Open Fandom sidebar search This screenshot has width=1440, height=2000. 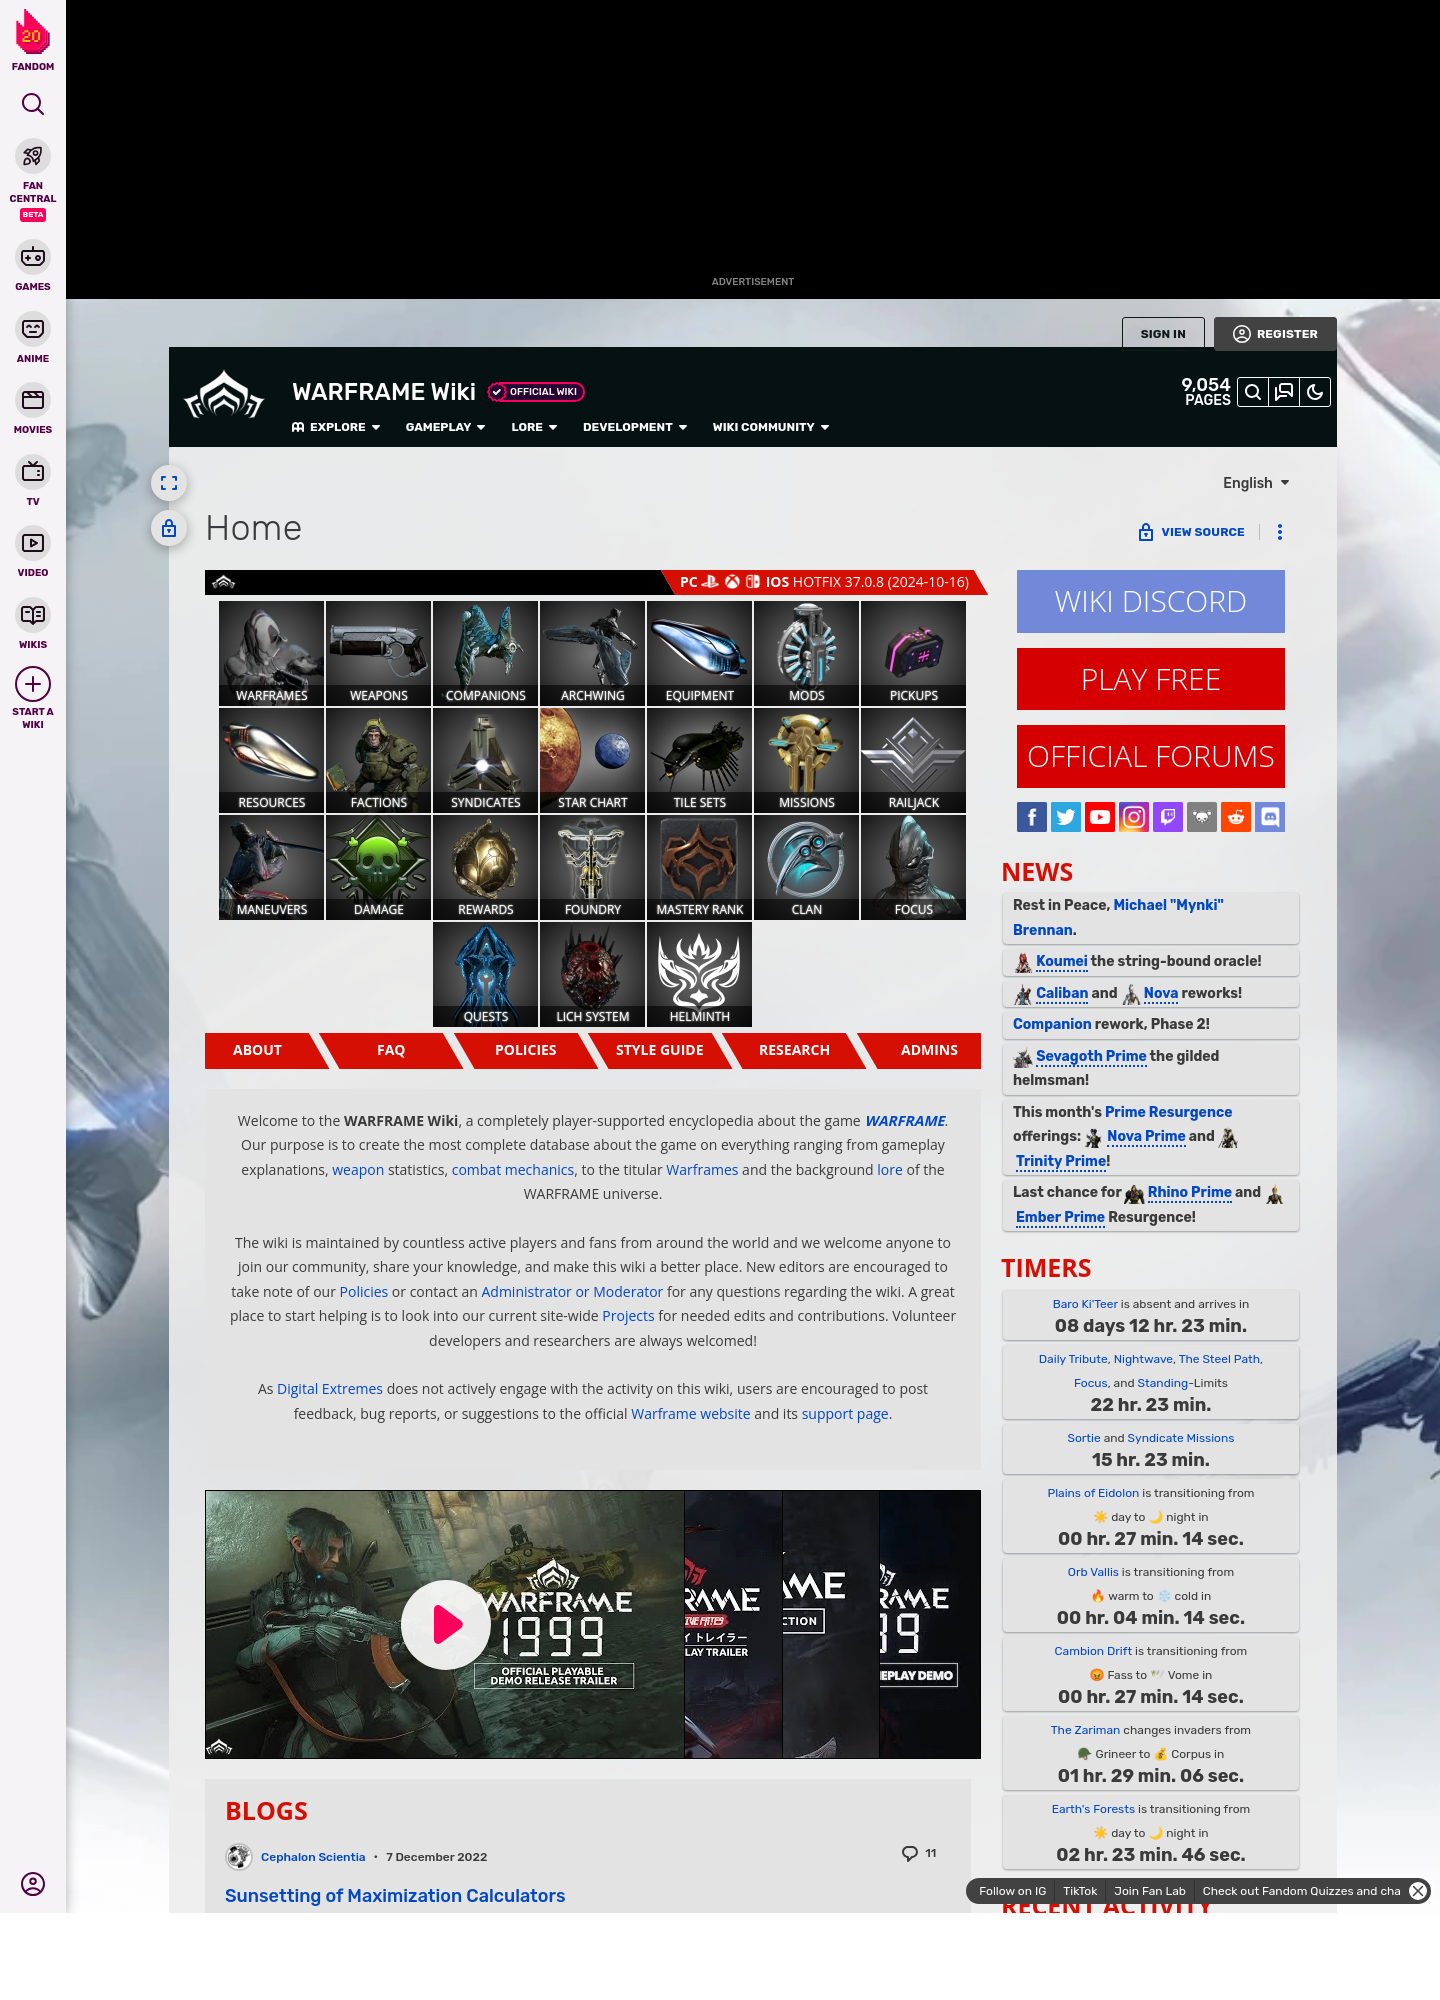(x=33, y=104)
